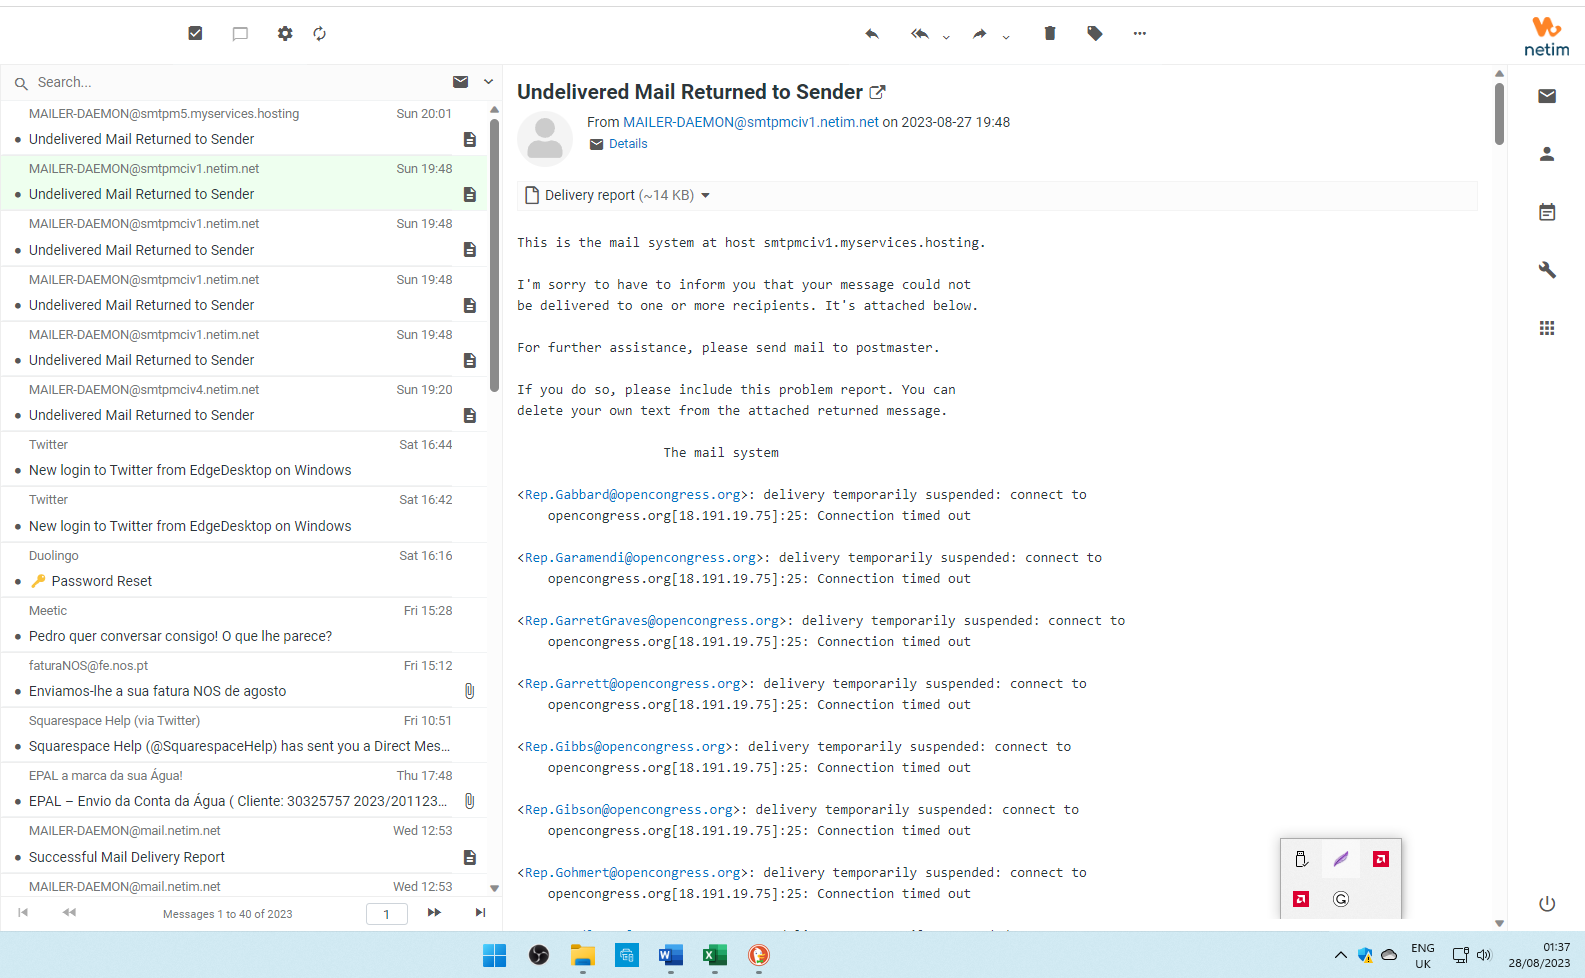Mark message using the tag icon
The width and height of the screenshot is (1585, 978).
coord(1095,33)
